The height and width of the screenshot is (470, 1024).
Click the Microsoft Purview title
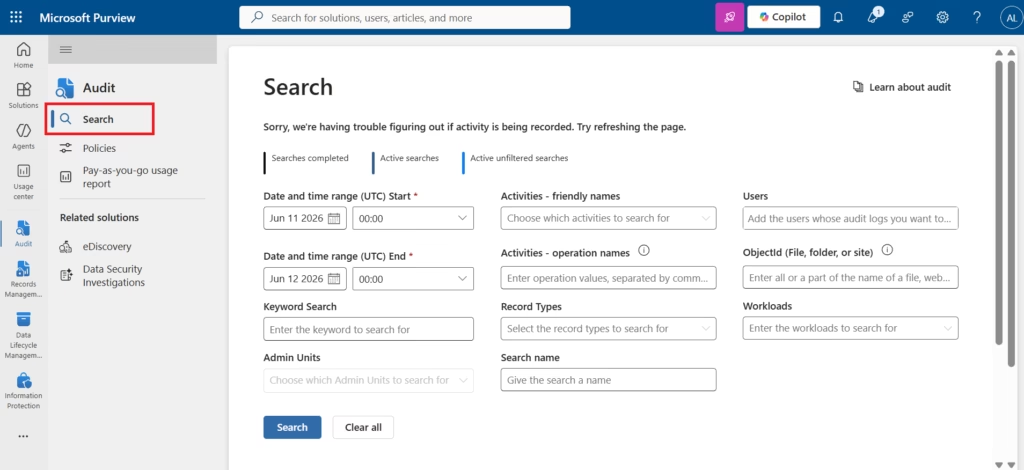pyautogui.click(x=88, y=18)
